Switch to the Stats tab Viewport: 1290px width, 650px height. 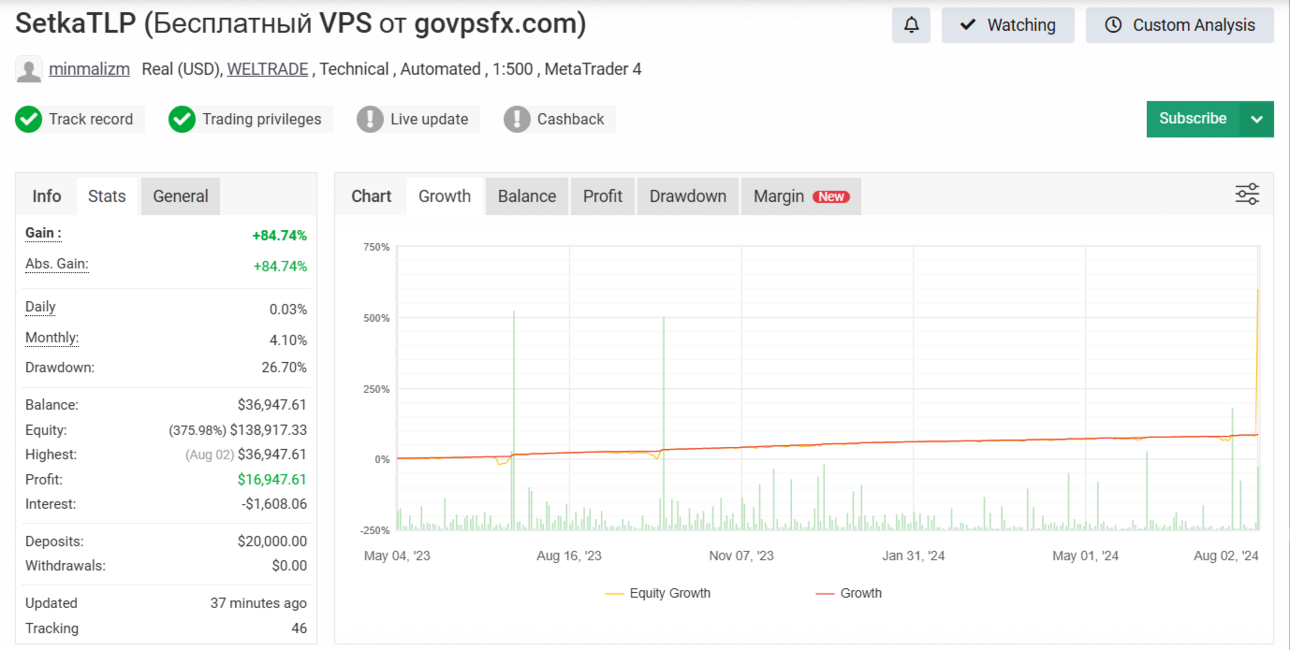pos(107,196)
